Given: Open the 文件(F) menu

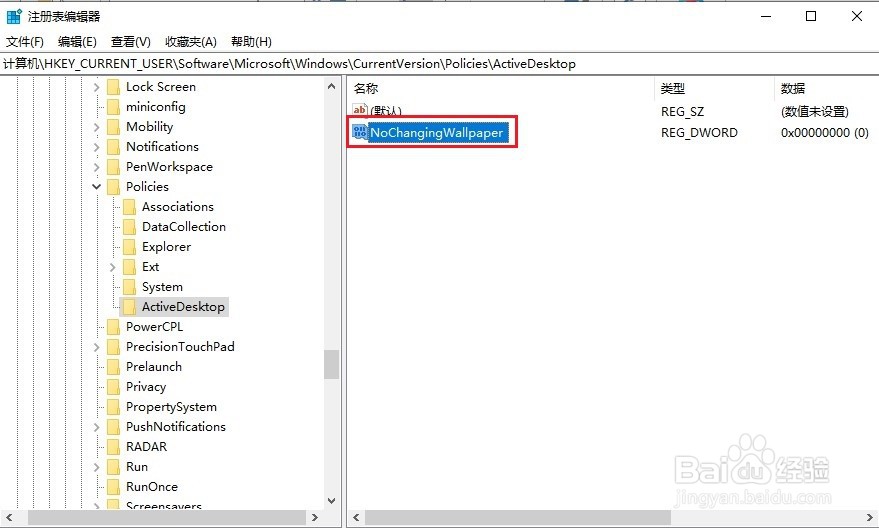Looking at the screenshot, I should [25, 41].
